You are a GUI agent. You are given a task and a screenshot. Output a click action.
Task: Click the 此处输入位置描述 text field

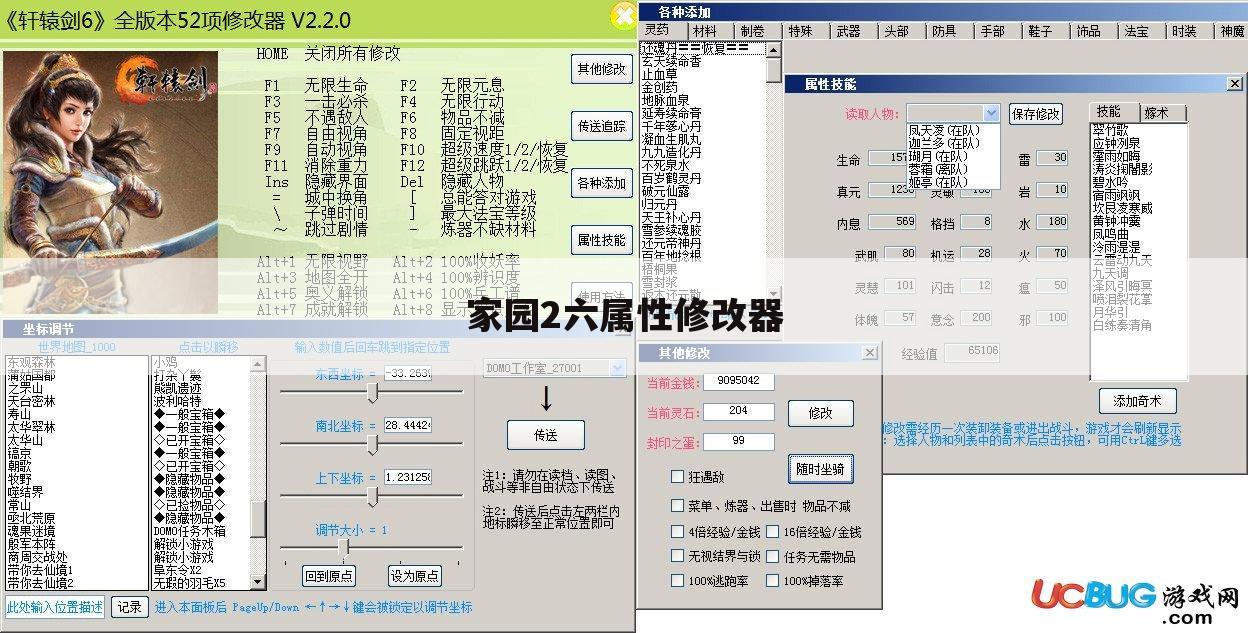(55, 607)
